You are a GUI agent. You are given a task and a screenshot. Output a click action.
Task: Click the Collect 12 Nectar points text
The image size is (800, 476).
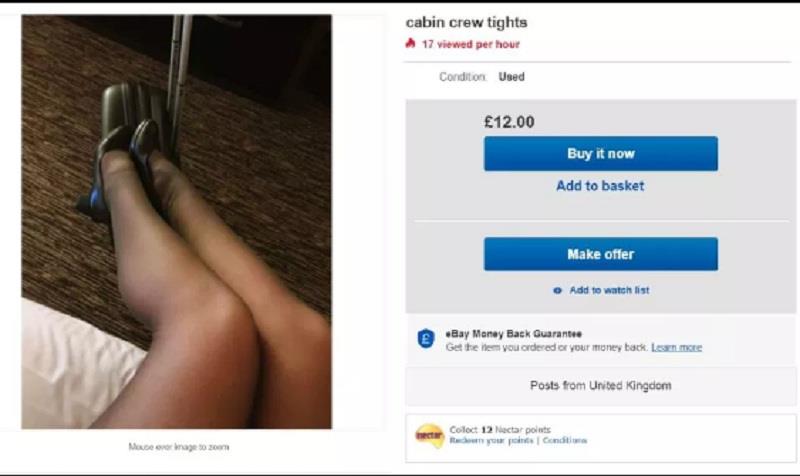tap(500, 430)
